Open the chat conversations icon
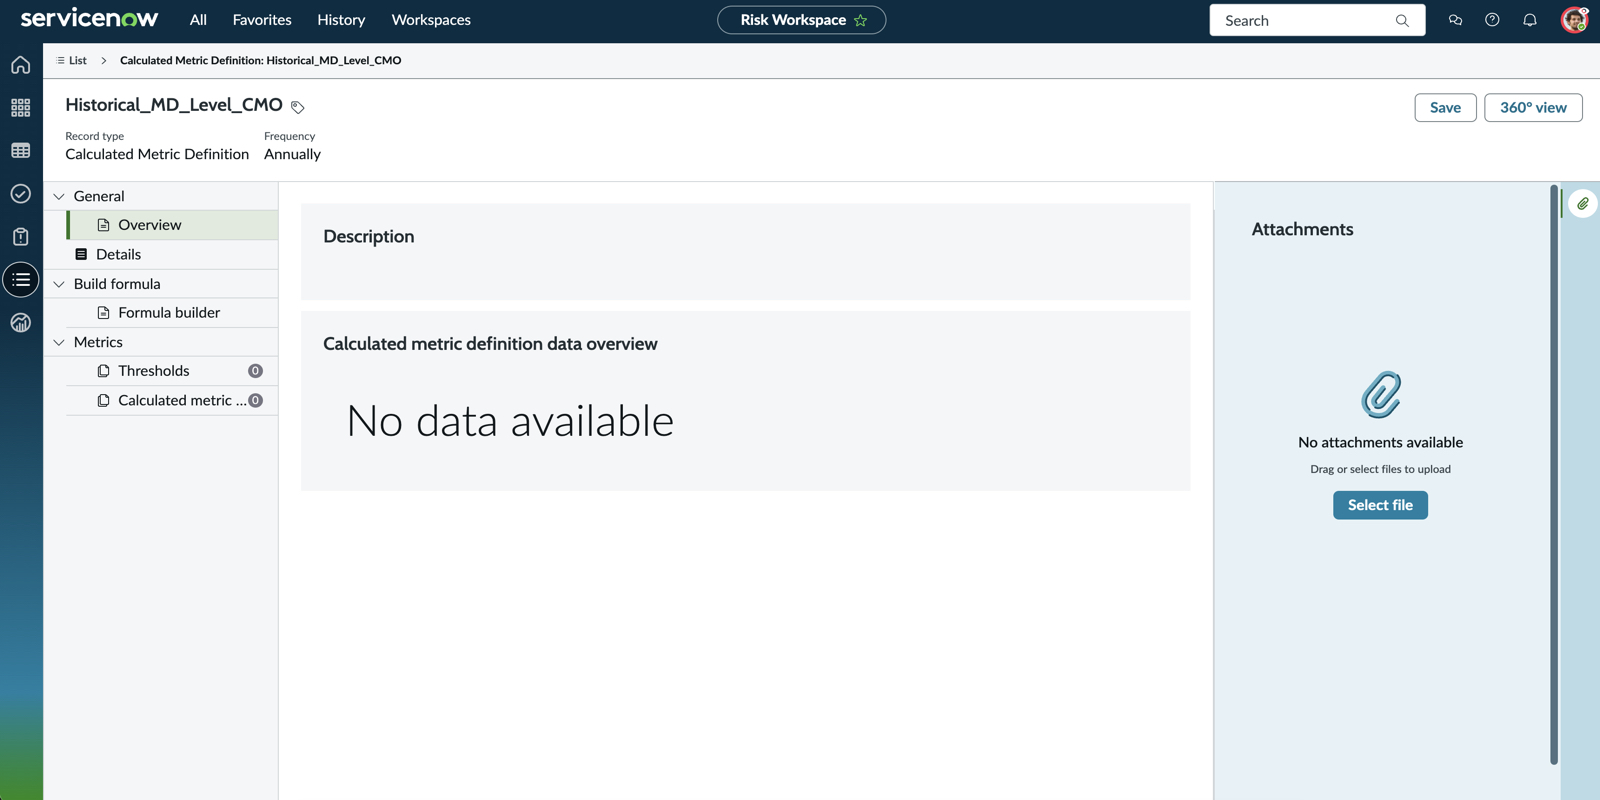The width and height of the screenshot is (1600, 800). (1455, 20)
